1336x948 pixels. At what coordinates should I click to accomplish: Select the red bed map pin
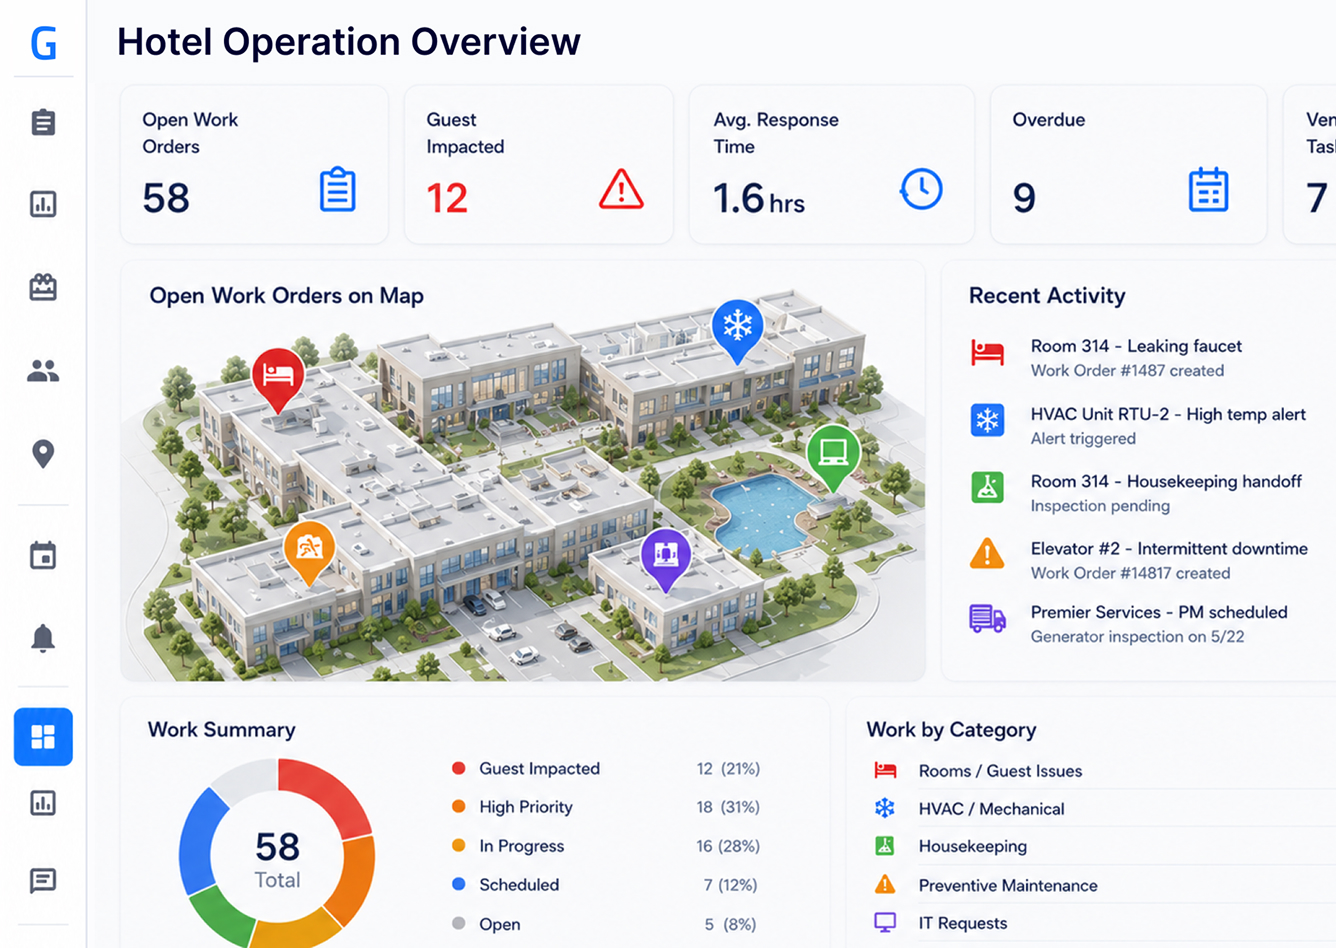click(x=278, y=380)
